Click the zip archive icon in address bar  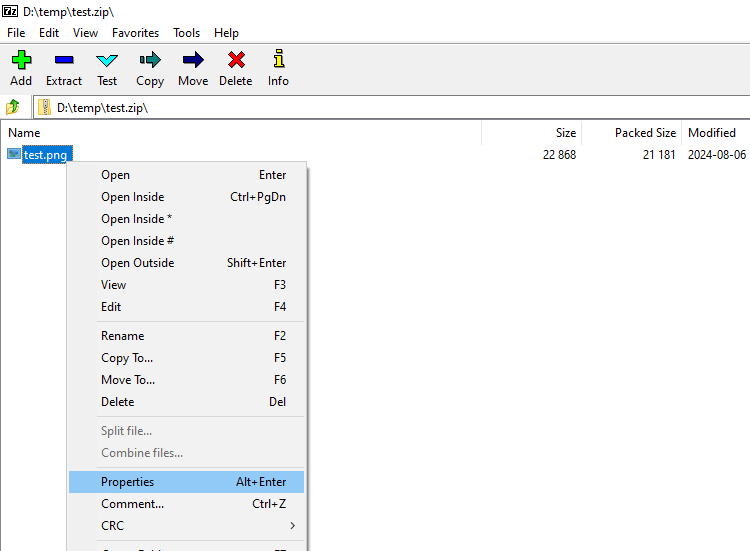(x=44, y=107)
